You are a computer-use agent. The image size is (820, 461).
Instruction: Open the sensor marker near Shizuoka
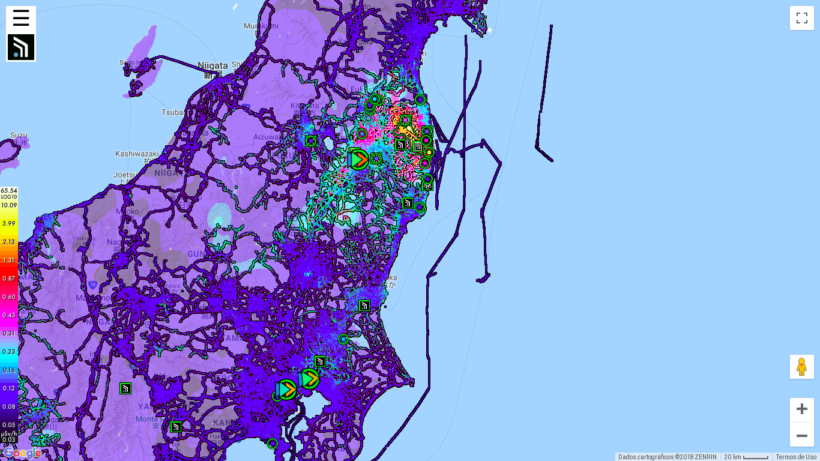(x=176, y=427)
